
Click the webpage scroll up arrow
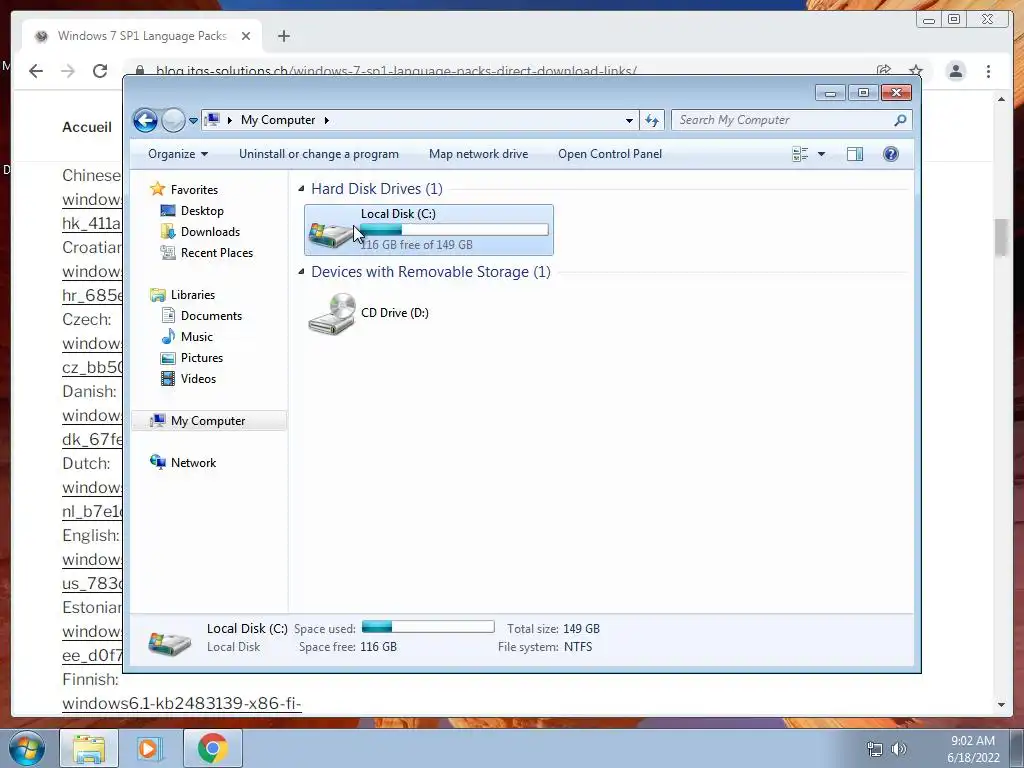click(1002, 99)
